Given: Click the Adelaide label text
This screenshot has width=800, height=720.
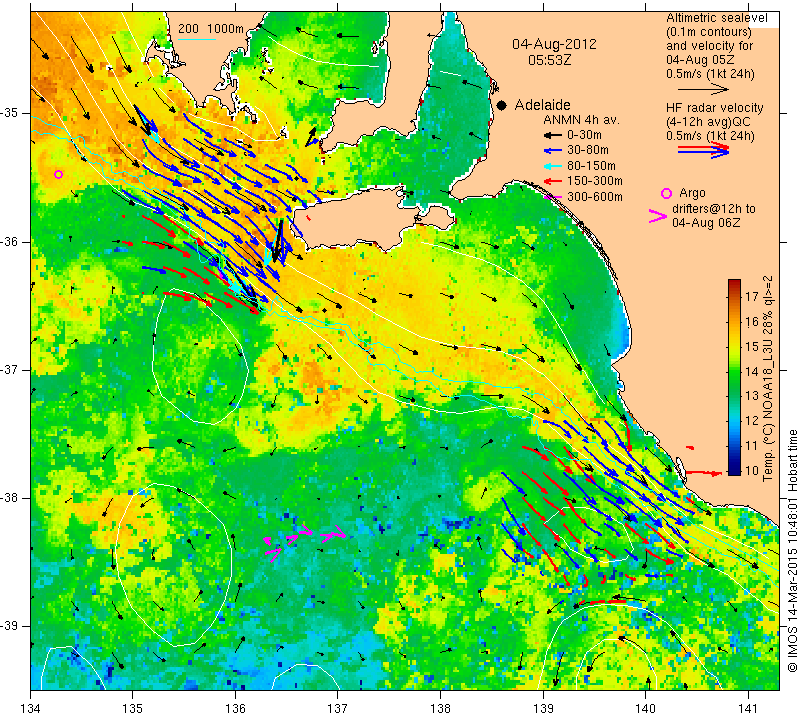Looking at the screenshot, I should [542, 105].
